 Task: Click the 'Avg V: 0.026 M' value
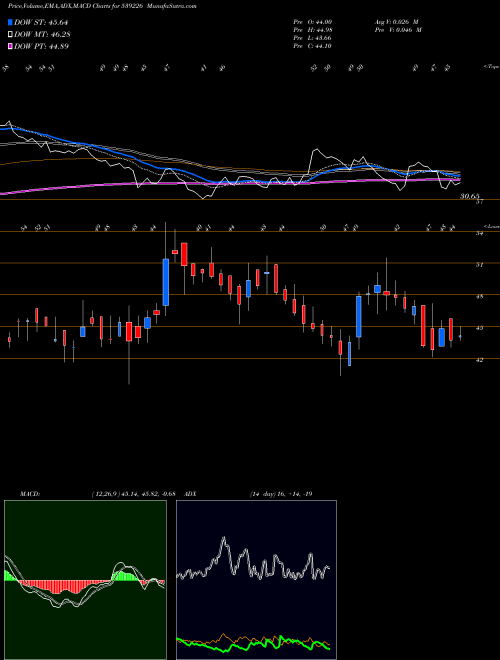[396, 21]
